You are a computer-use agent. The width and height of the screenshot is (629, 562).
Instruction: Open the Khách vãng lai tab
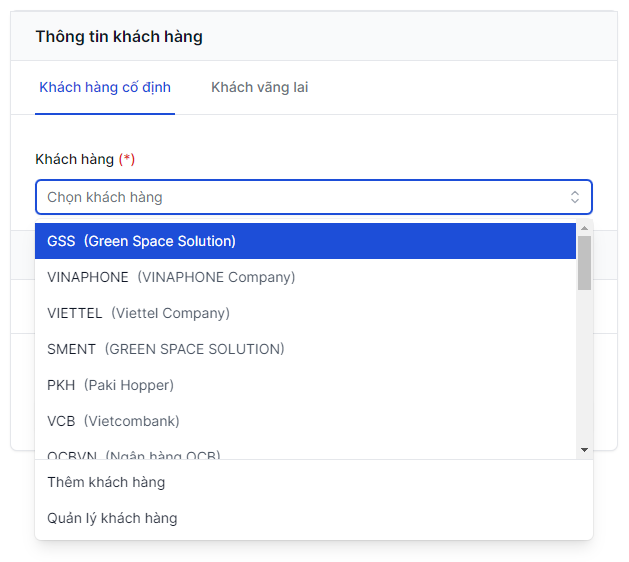260,87
